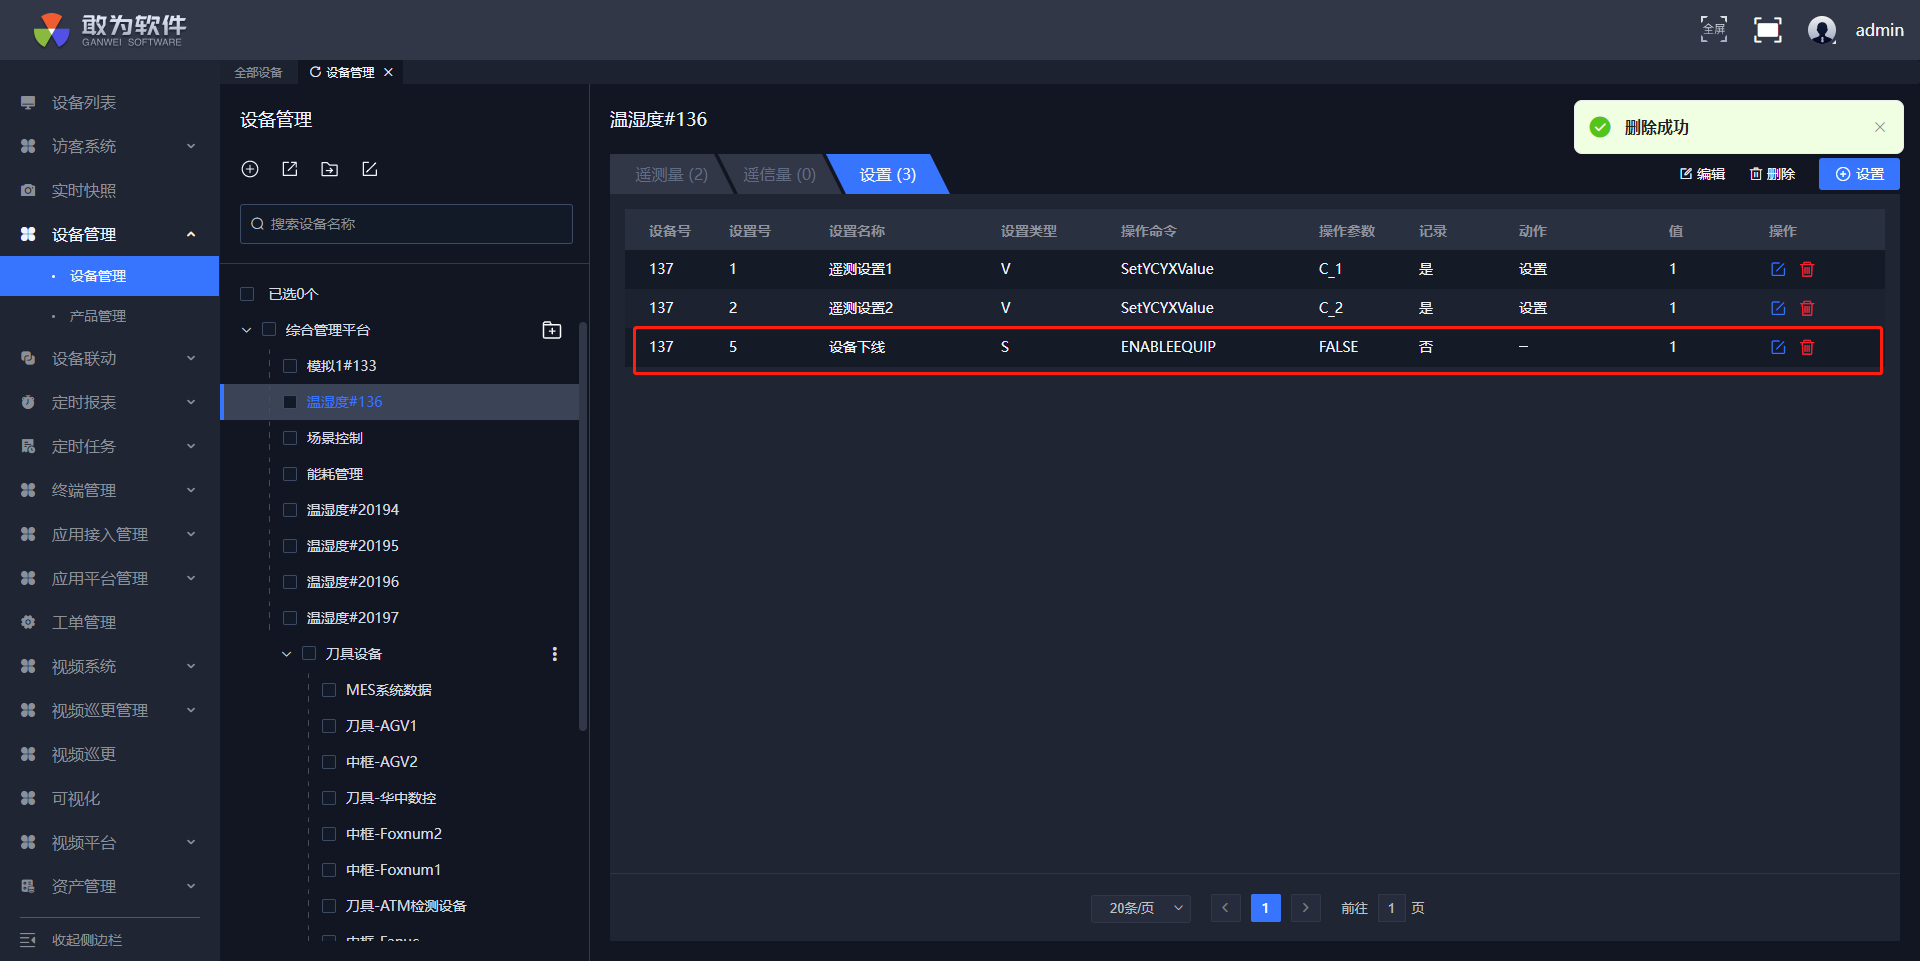Screen dimensions: 1920x961
Task: Add new group to 综合管理平台 folder icon
Action: pyautogui.click(x=552, y=330)
